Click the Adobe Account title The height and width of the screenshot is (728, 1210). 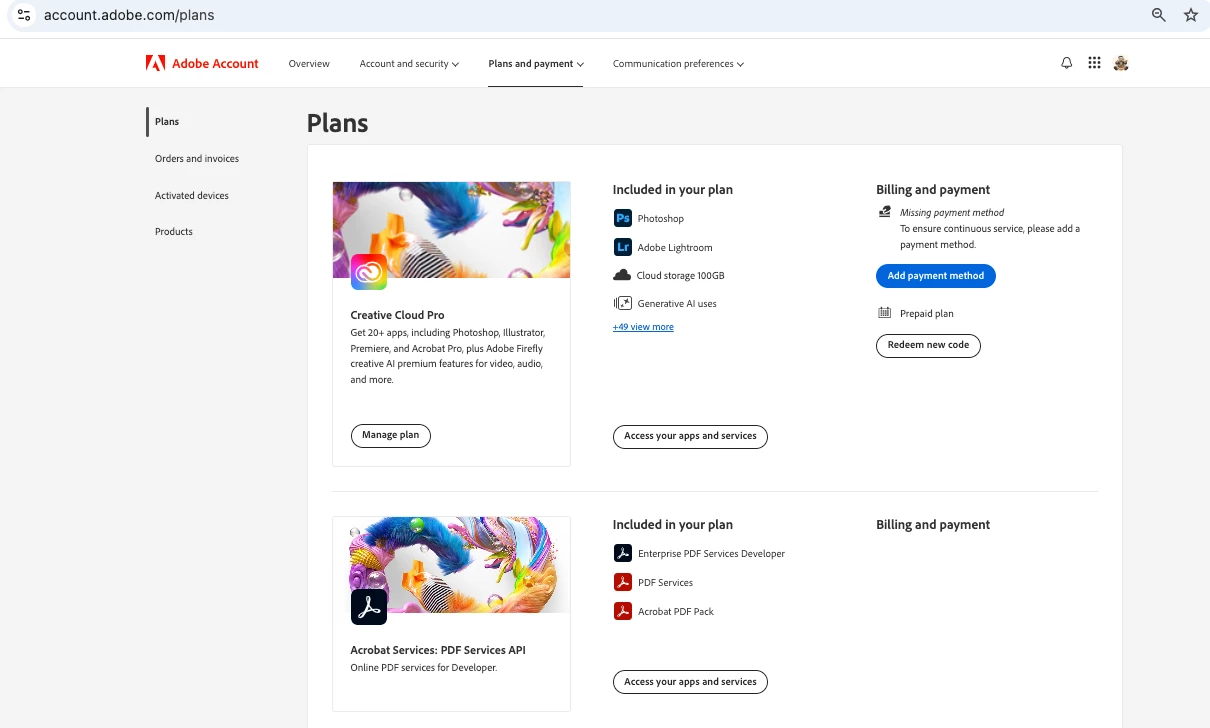[x=215, y=64]
